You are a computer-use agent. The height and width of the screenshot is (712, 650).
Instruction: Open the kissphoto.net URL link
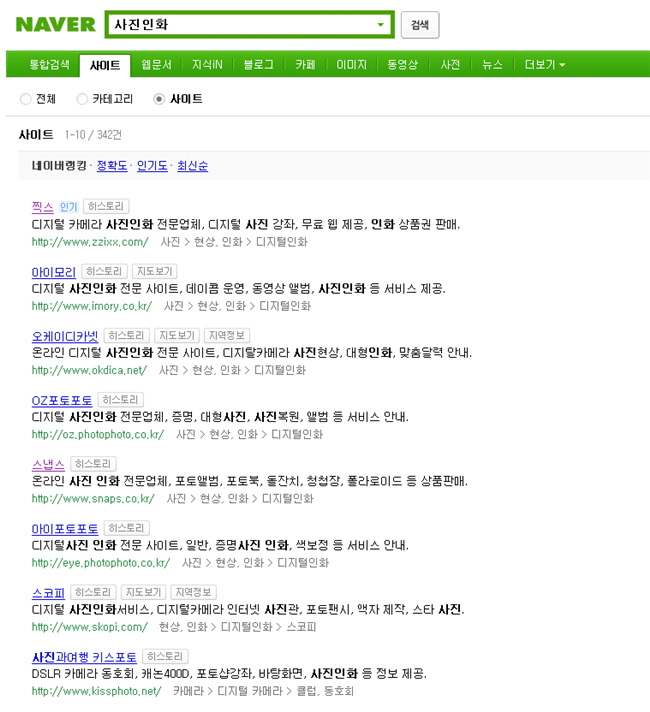[x=96, y=691]
